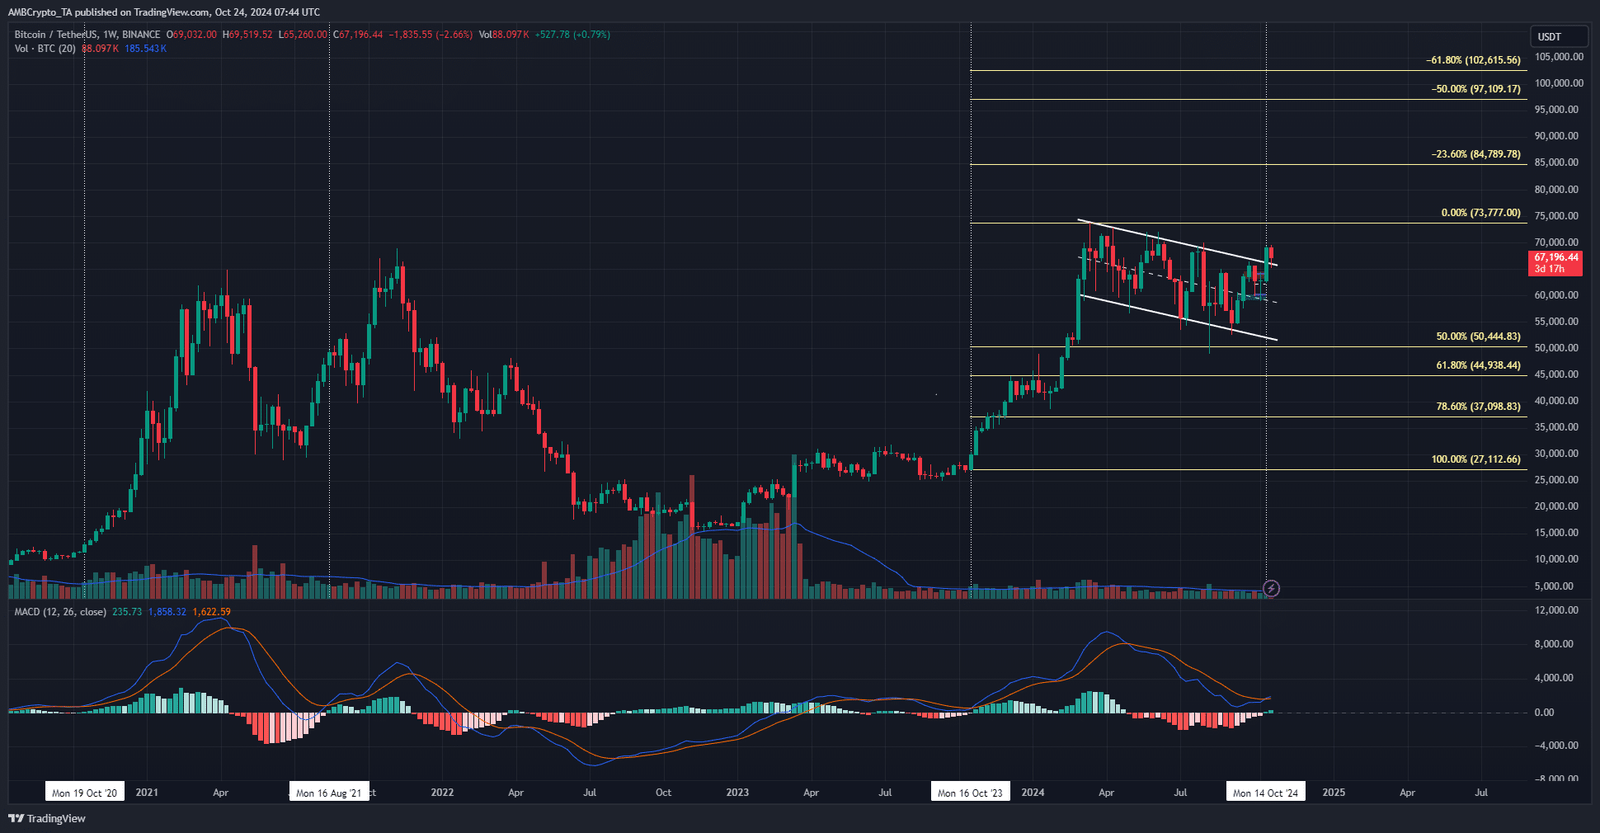Click the 2022 label on time axis

[x=442, y=793]
